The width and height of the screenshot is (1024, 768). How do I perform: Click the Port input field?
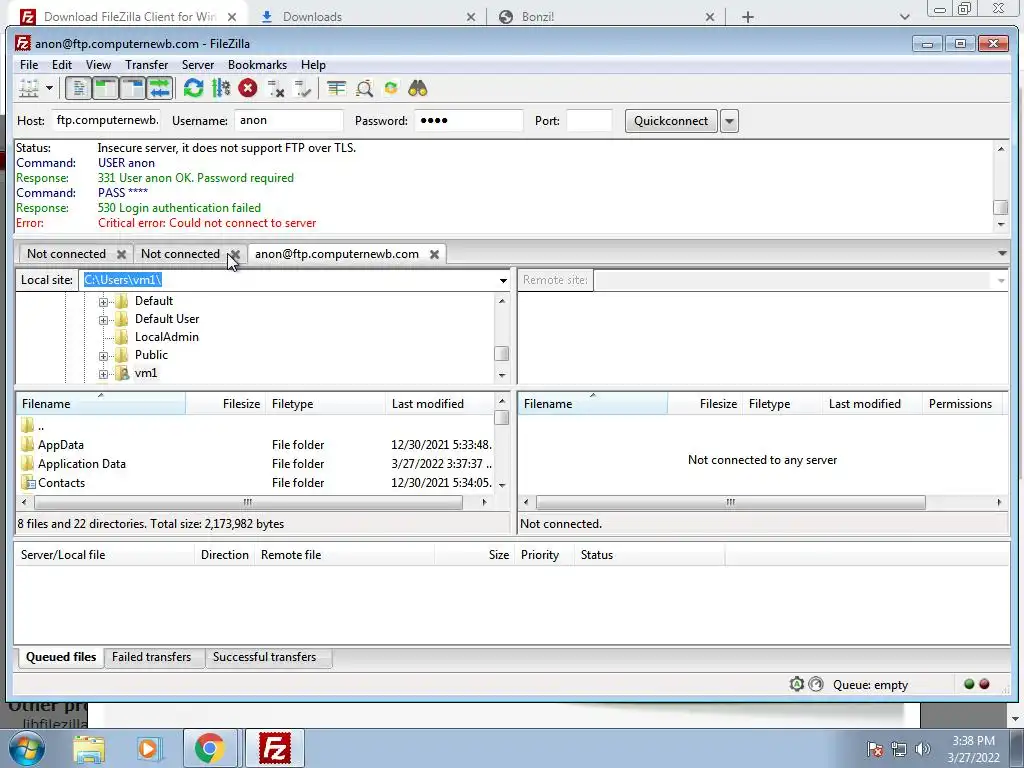tap(589, 120)
